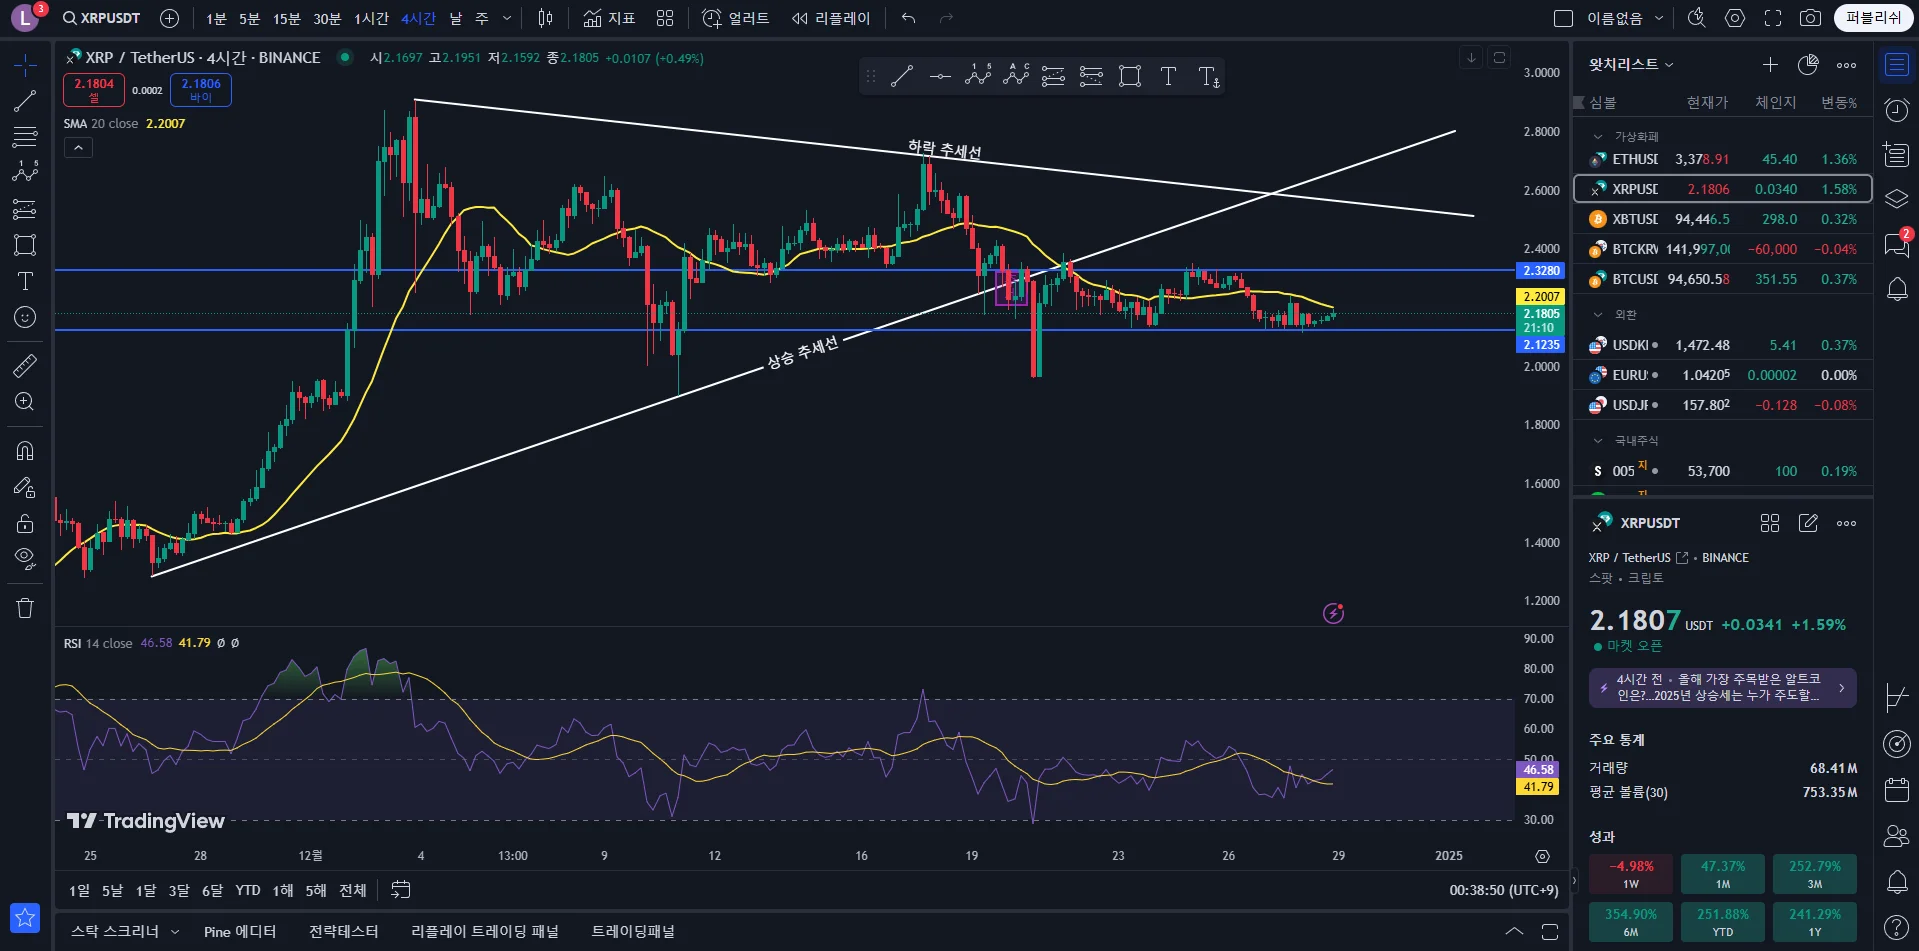Image resolution: width=1919 pixels, height=951 pixels.
Task: Switch to 15분 timeframe
Action: [287, 18]
